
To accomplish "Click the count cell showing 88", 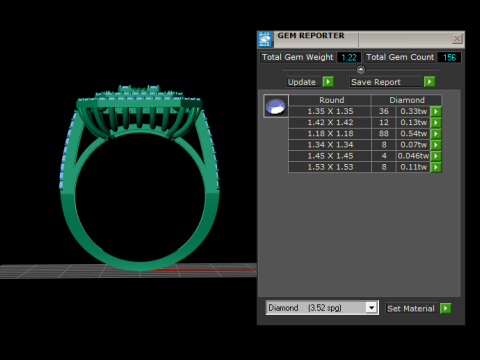I will coord(384,134).
